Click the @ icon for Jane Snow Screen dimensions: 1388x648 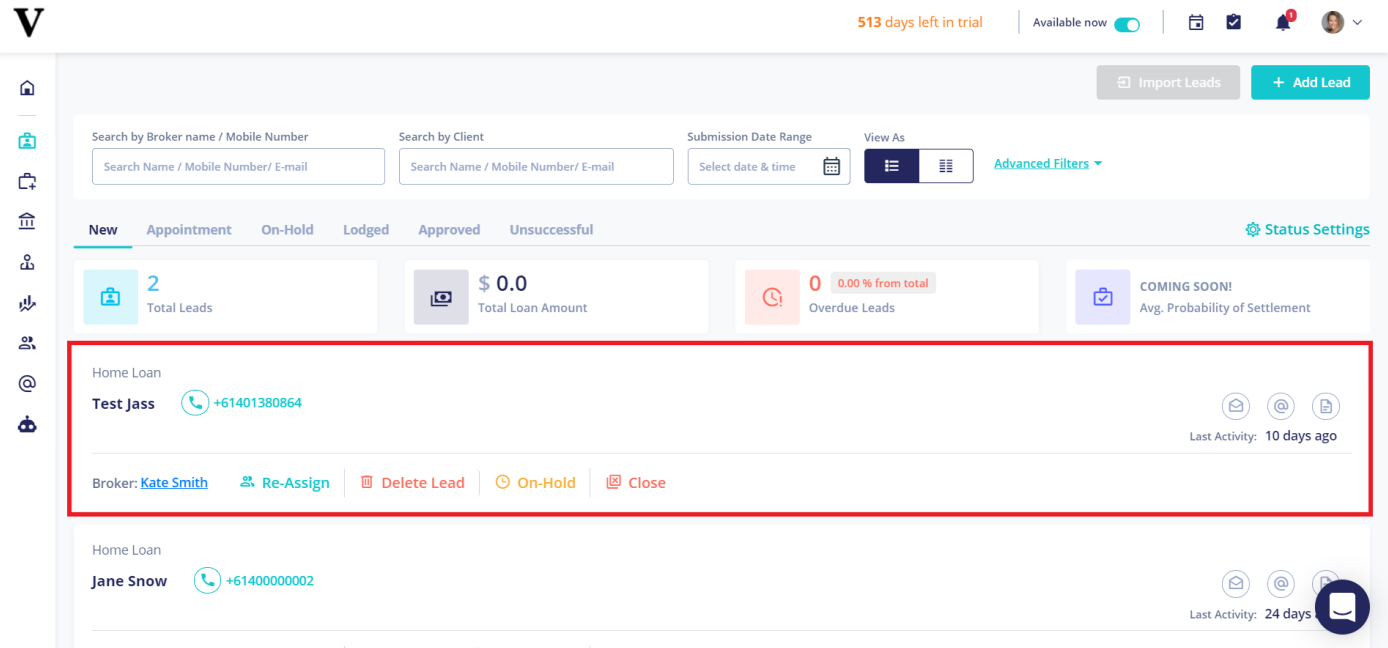pyautogui.click(x=1281, y=584)
